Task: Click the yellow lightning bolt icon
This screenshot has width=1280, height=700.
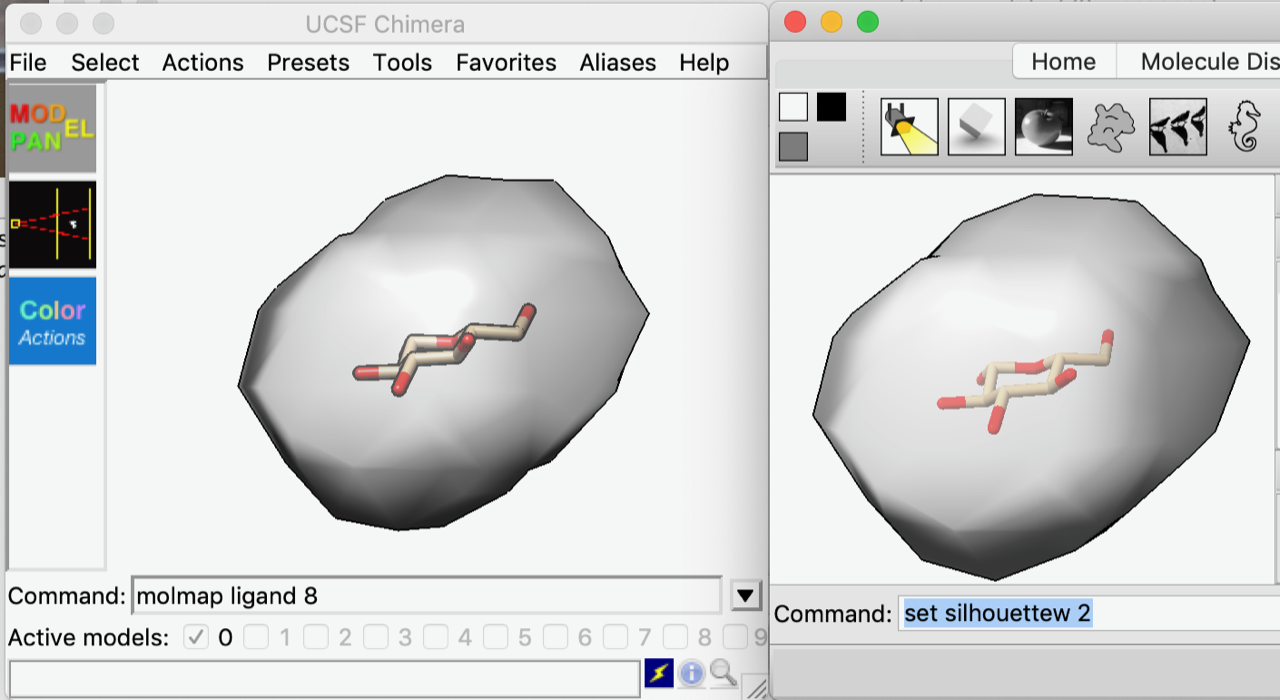Action: pyautogui.click(x=658, y=673)
